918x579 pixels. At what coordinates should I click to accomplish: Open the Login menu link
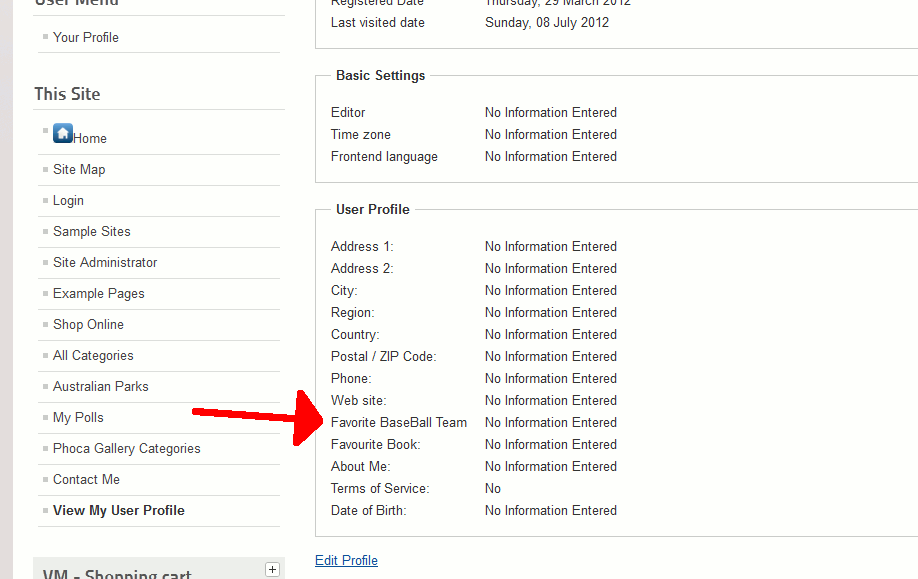[68, 201]
